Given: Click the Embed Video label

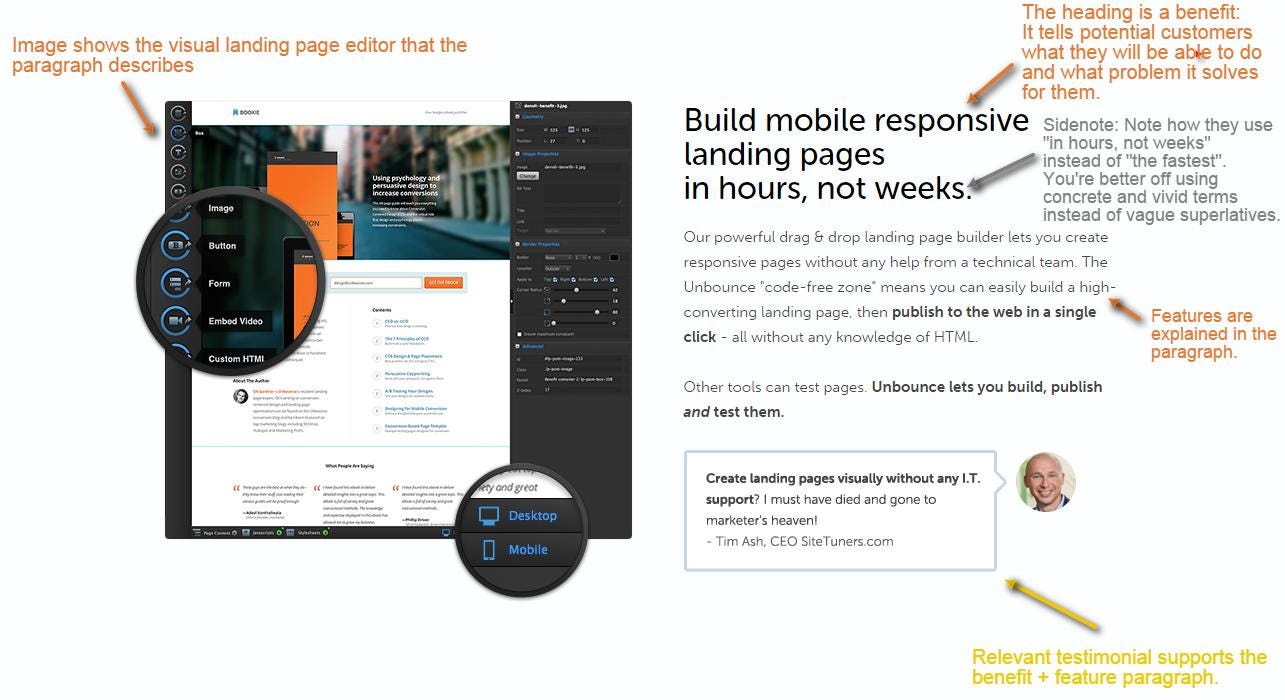Looking at the screenshot, I should (236, 321).
